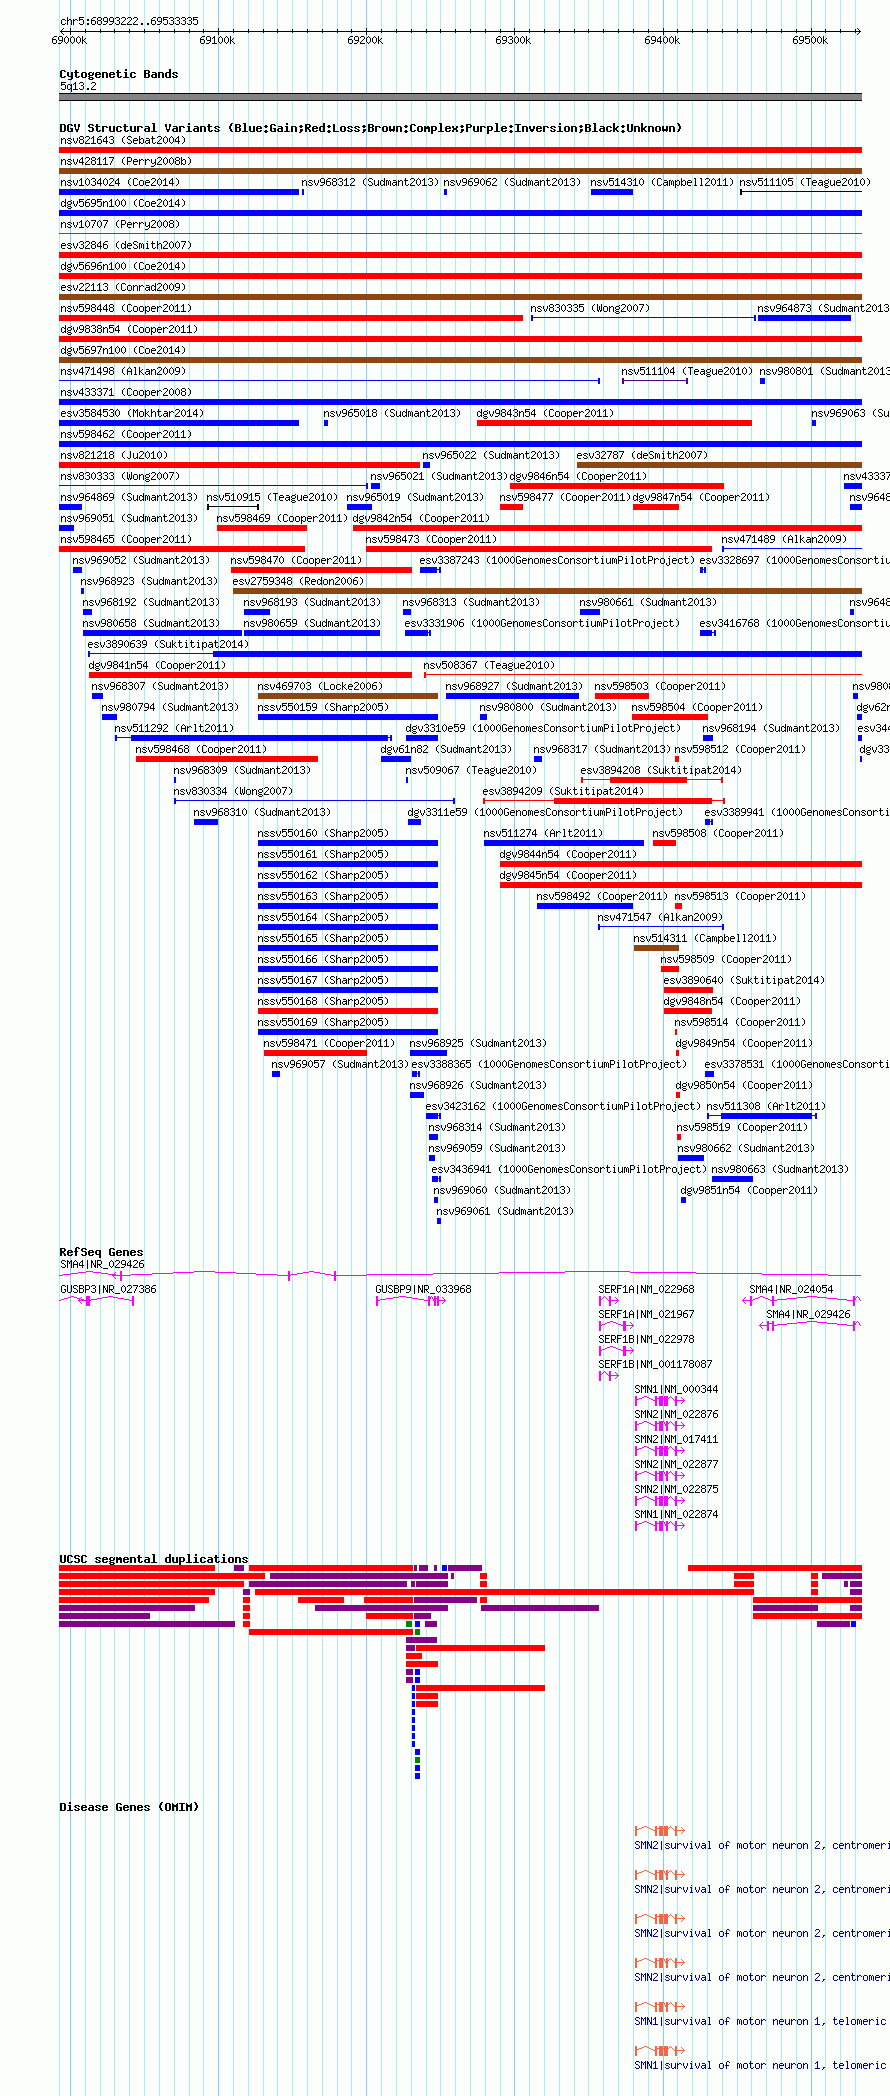Click variant nsv830335 (Wong2007)

(x=590, y=308)
